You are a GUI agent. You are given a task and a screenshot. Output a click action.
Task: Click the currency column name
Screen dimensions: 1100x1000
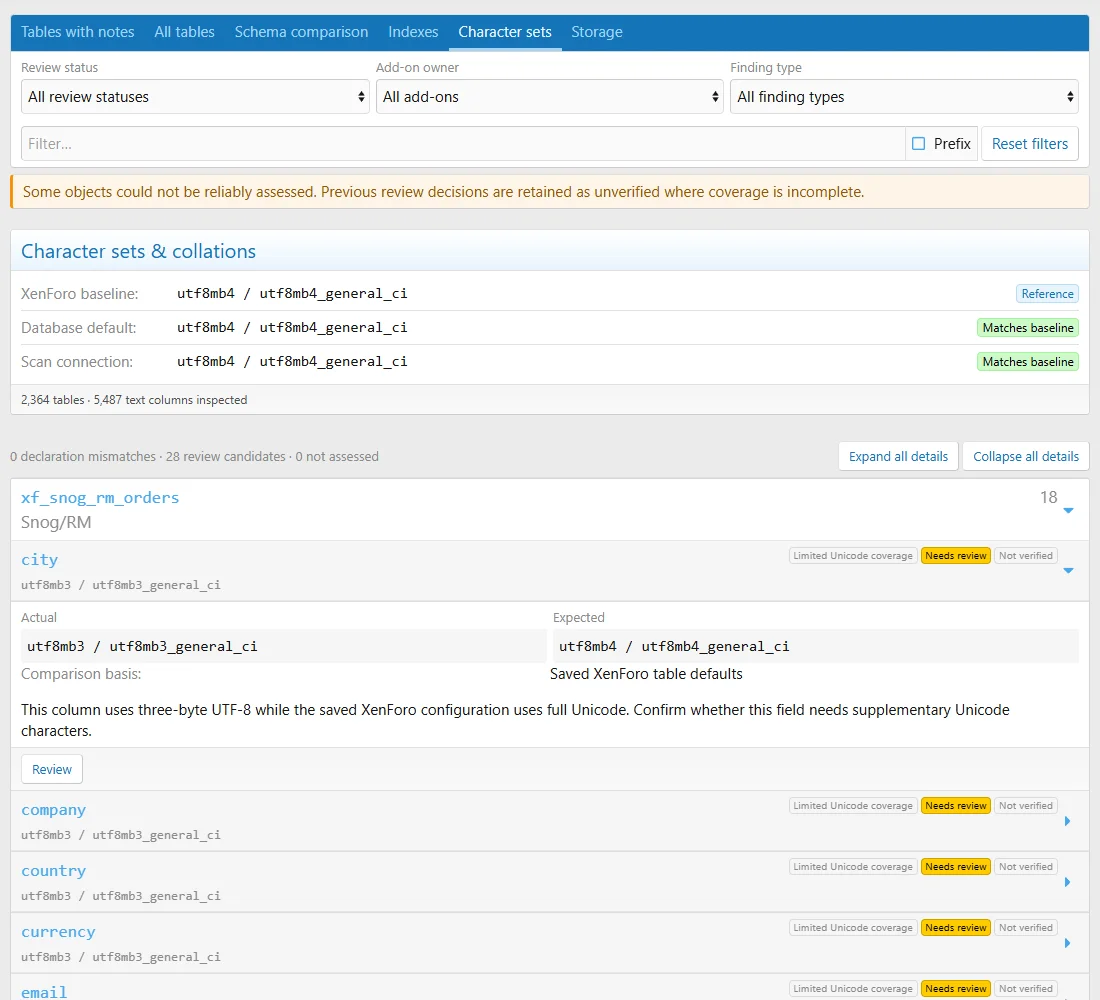coord(58,932)
